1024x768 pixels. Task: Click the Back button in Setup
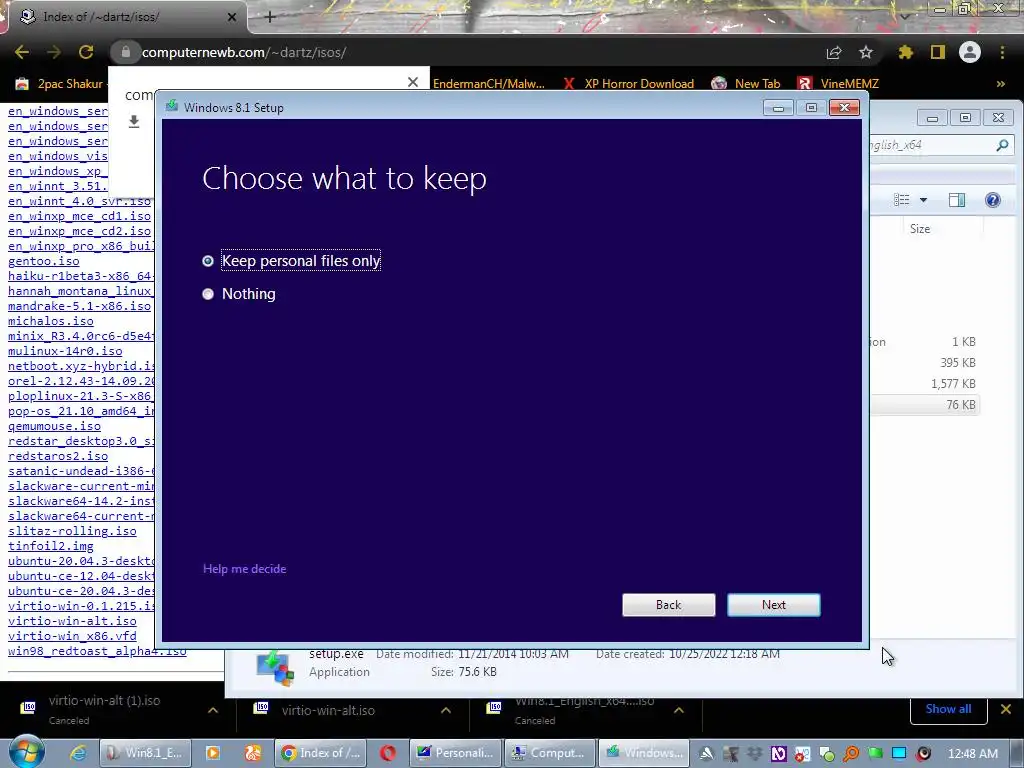click(x=669, y=605)
